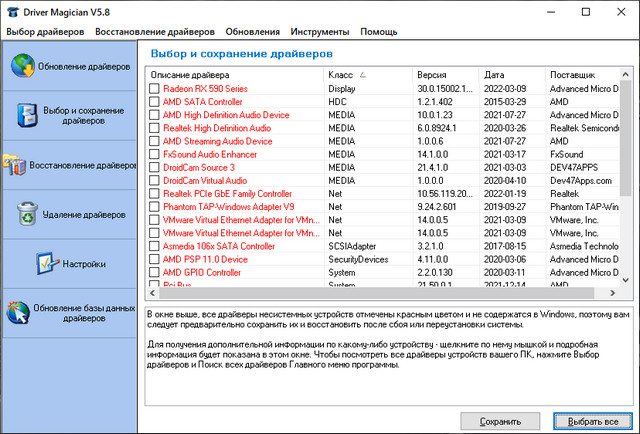Screen dimensions: 640x434
Task: Tick the Radeon RX 590 Series checkbox
Action: (154, 89)
